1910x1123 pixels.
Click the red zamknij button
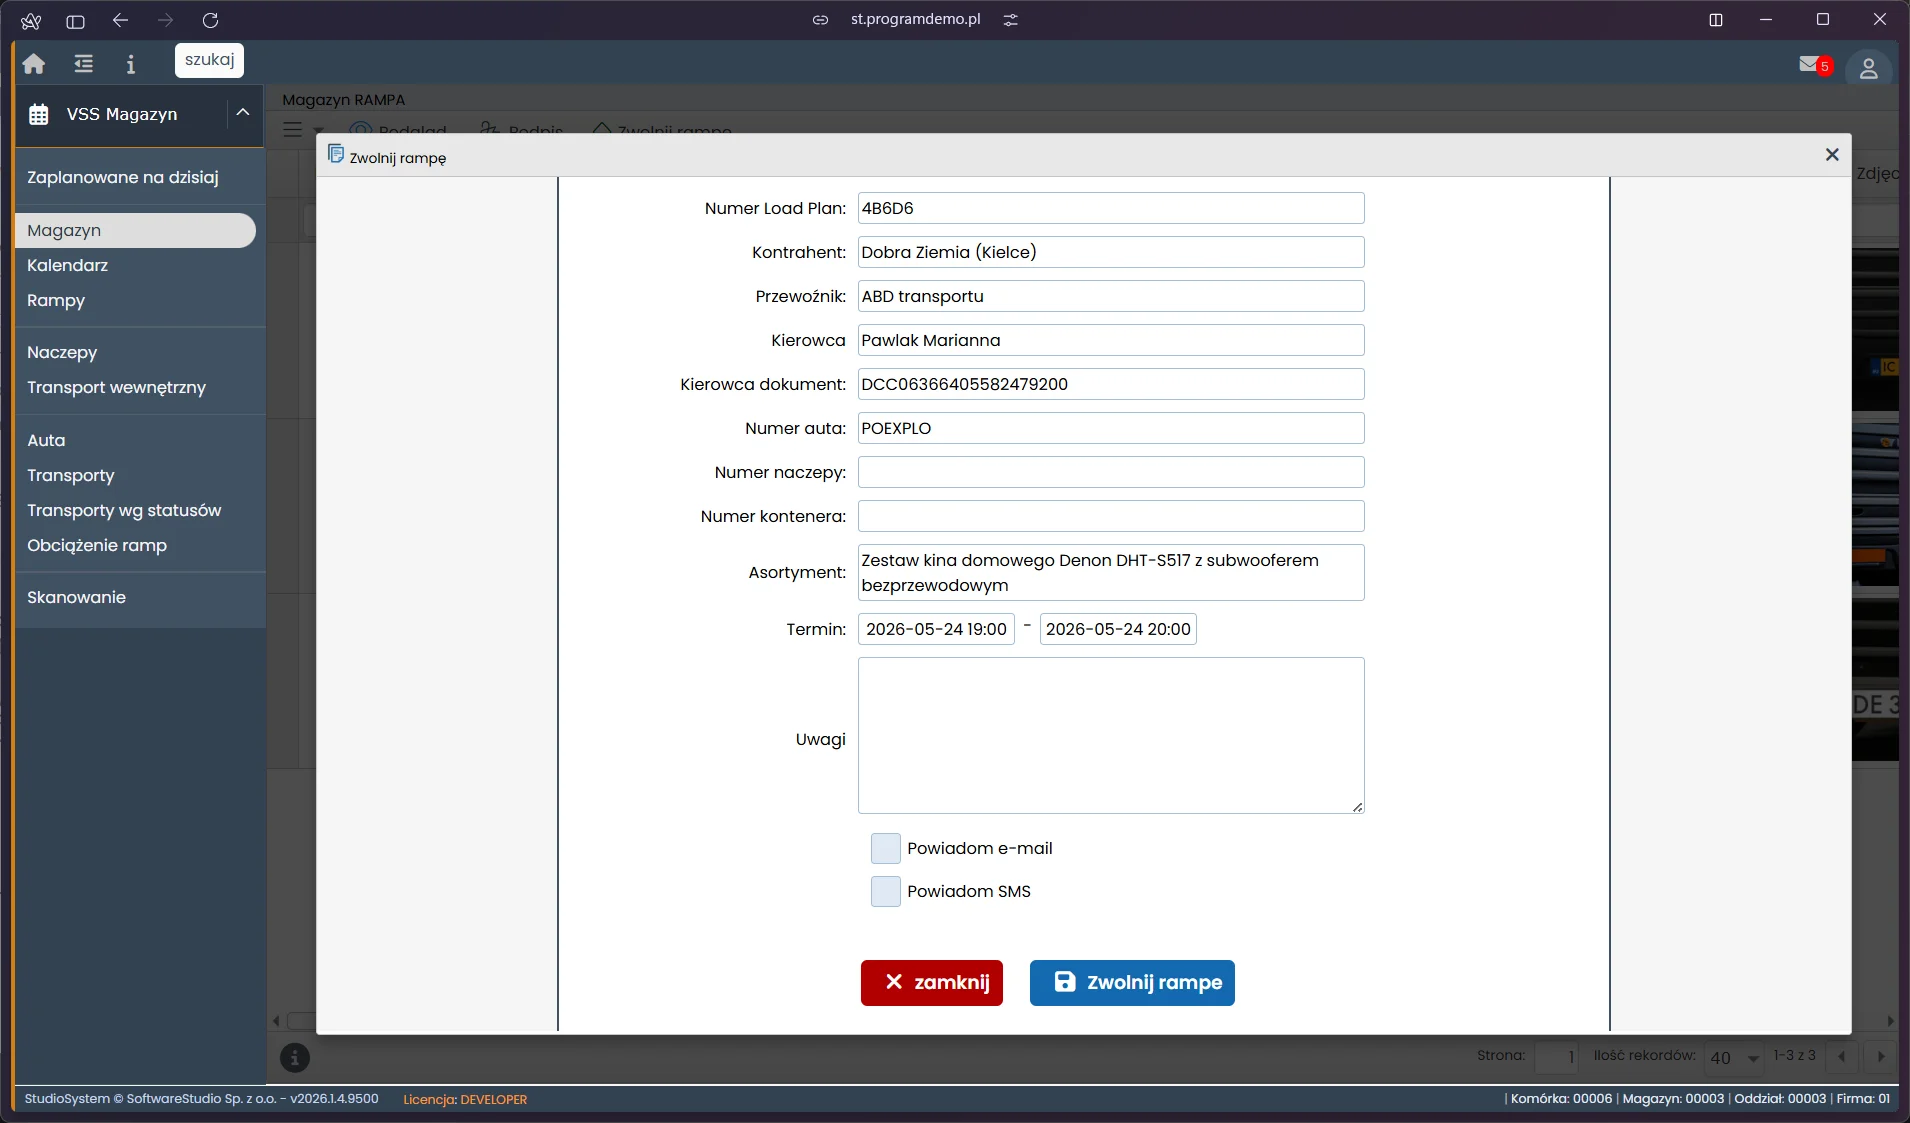tap(932, 983)
